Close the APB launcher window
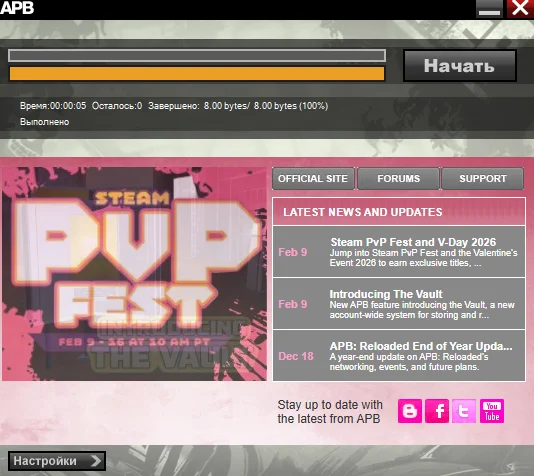The height and width of the screenshot is (476, 534). (520, 8)
